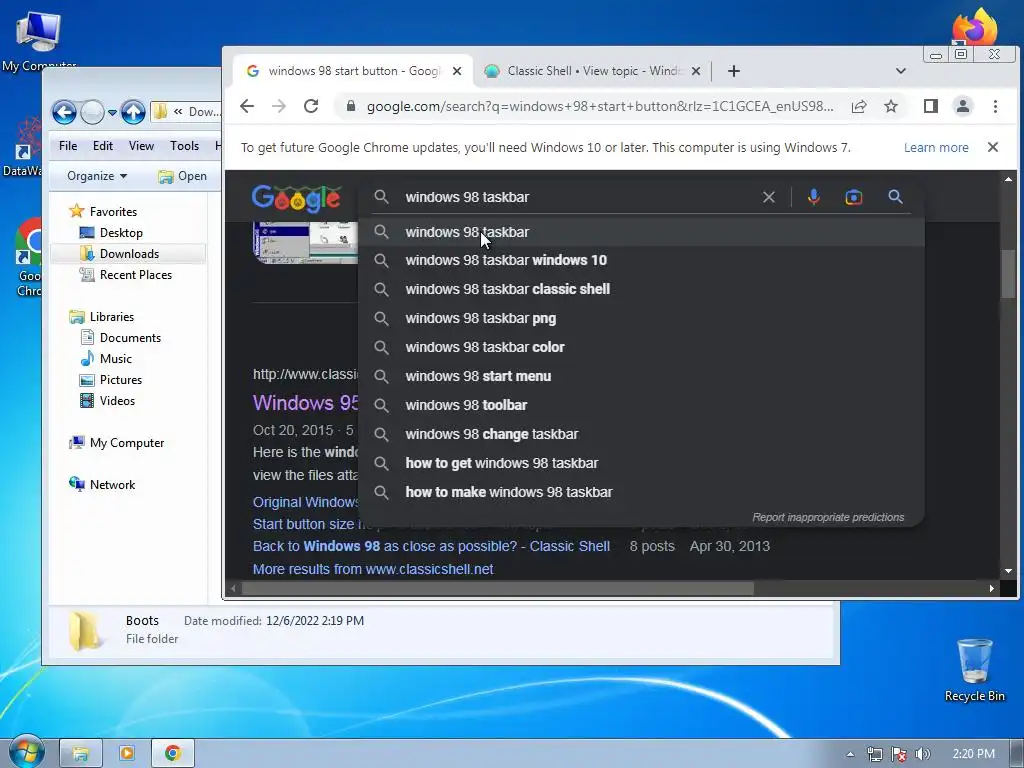Open Explorer View menu
Viewport: 1024px width, 768px height.
click(x=141, y=146)
